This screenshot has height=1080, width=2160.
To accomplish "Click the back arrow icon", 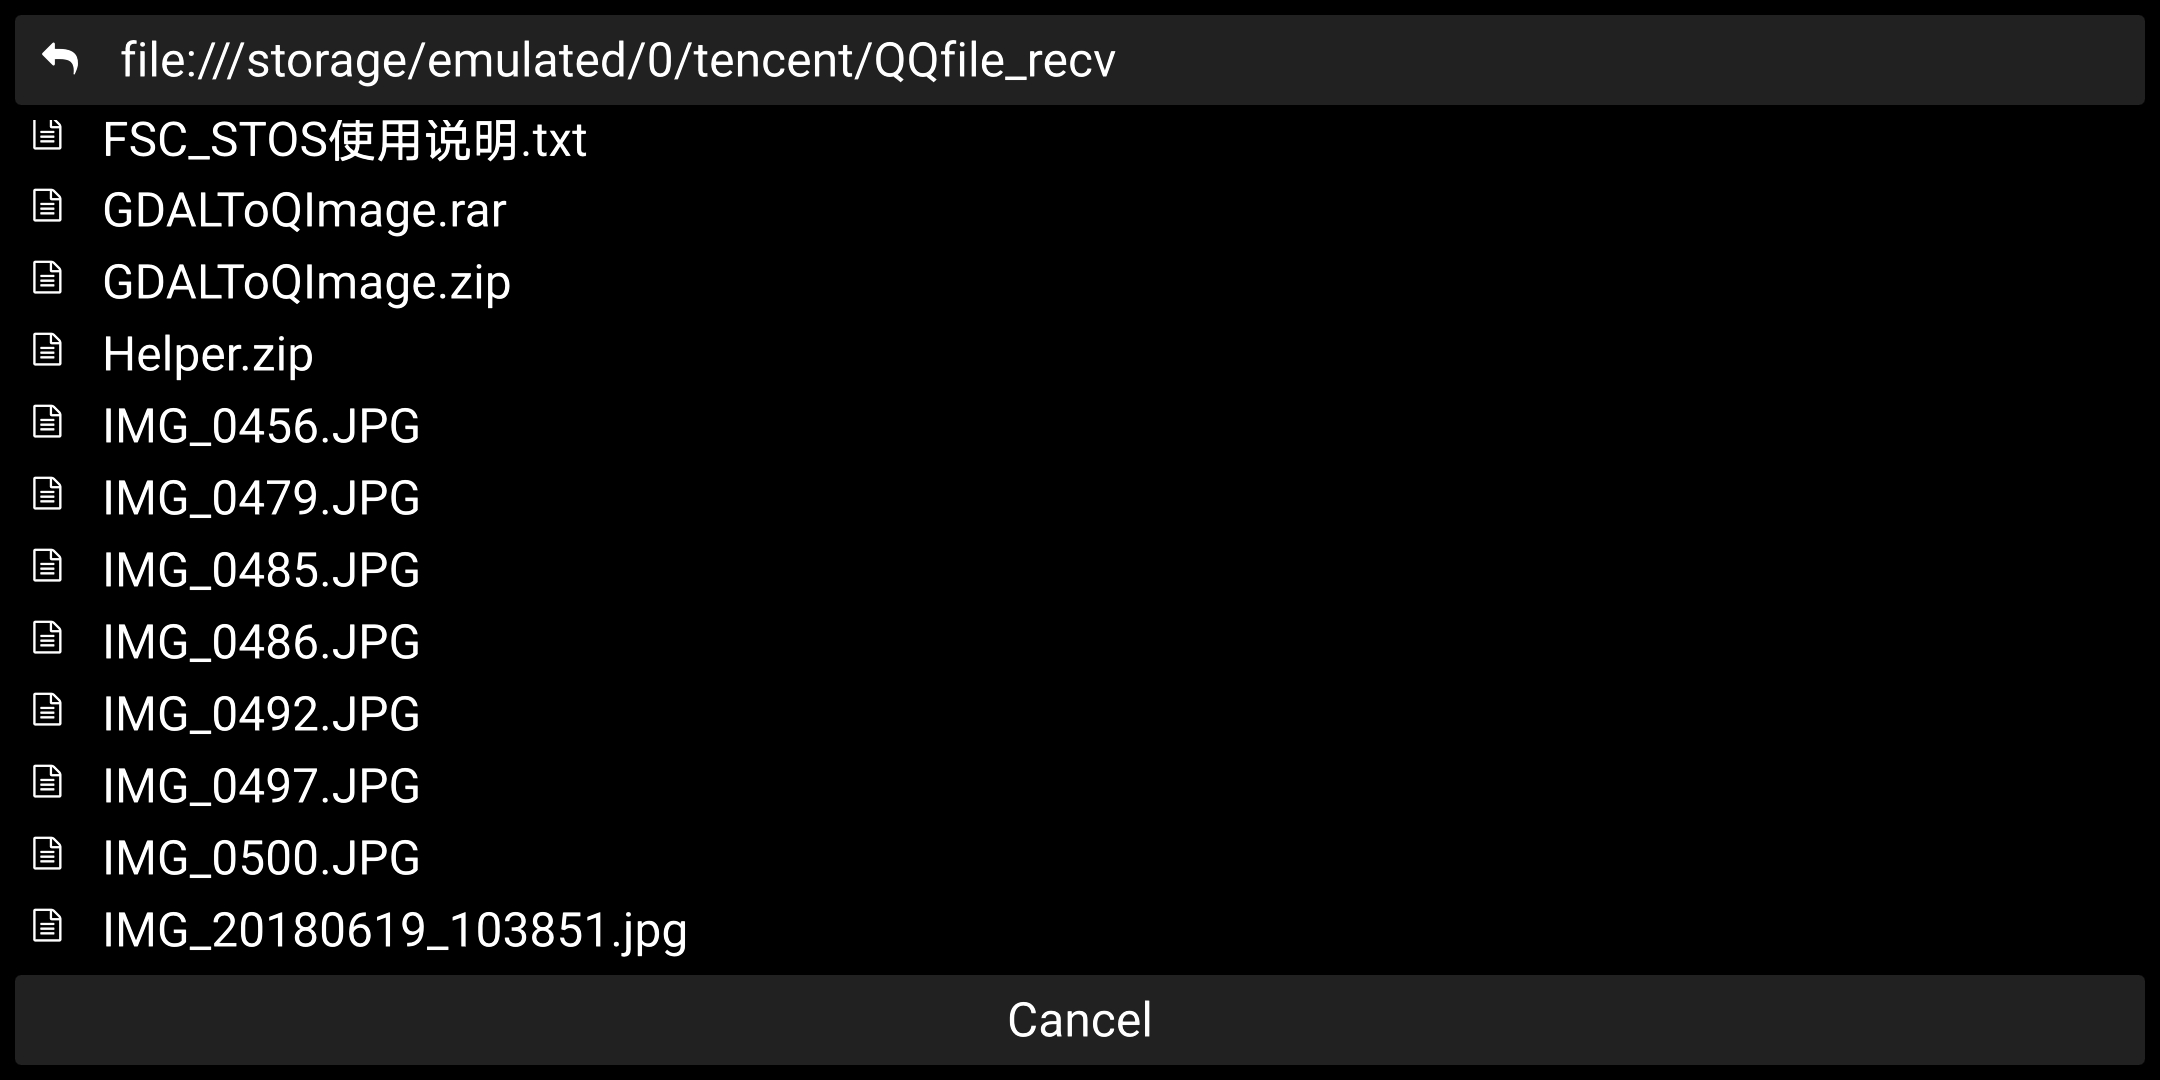I will pyautogui.click(x=60, y=59).
